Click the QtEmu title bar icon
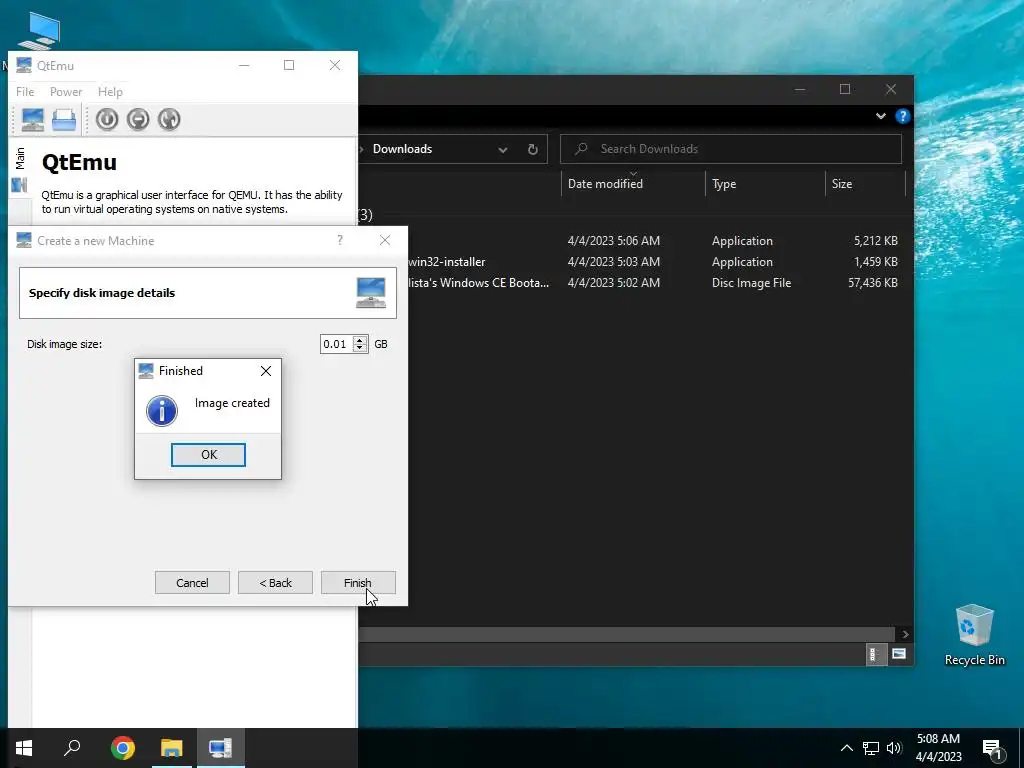Image resolution: width=1024 pixels, height=768 pixels. [x=24, y=65]
